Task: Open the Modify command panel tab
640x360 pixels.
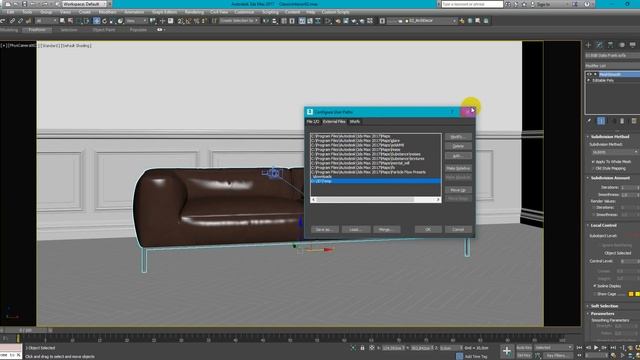Action: click(599, 44)
